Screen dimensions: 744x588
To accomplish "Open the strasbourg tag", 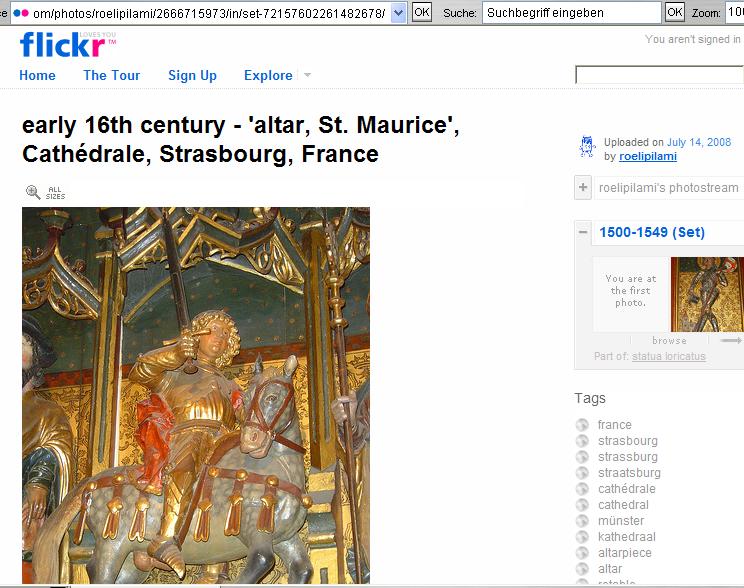I will click(x=628, y=441).
